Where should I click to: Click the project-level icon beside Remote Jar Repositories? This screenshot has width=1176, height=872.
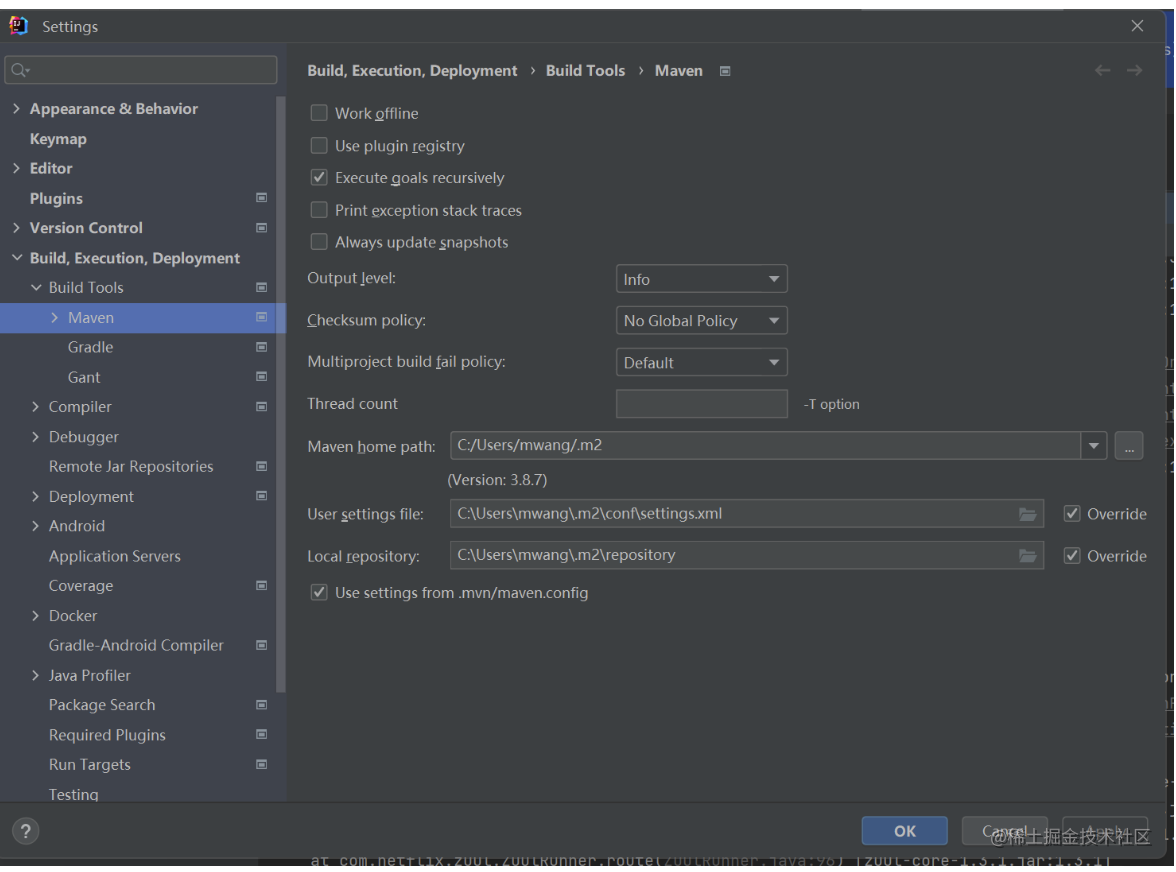262,466
